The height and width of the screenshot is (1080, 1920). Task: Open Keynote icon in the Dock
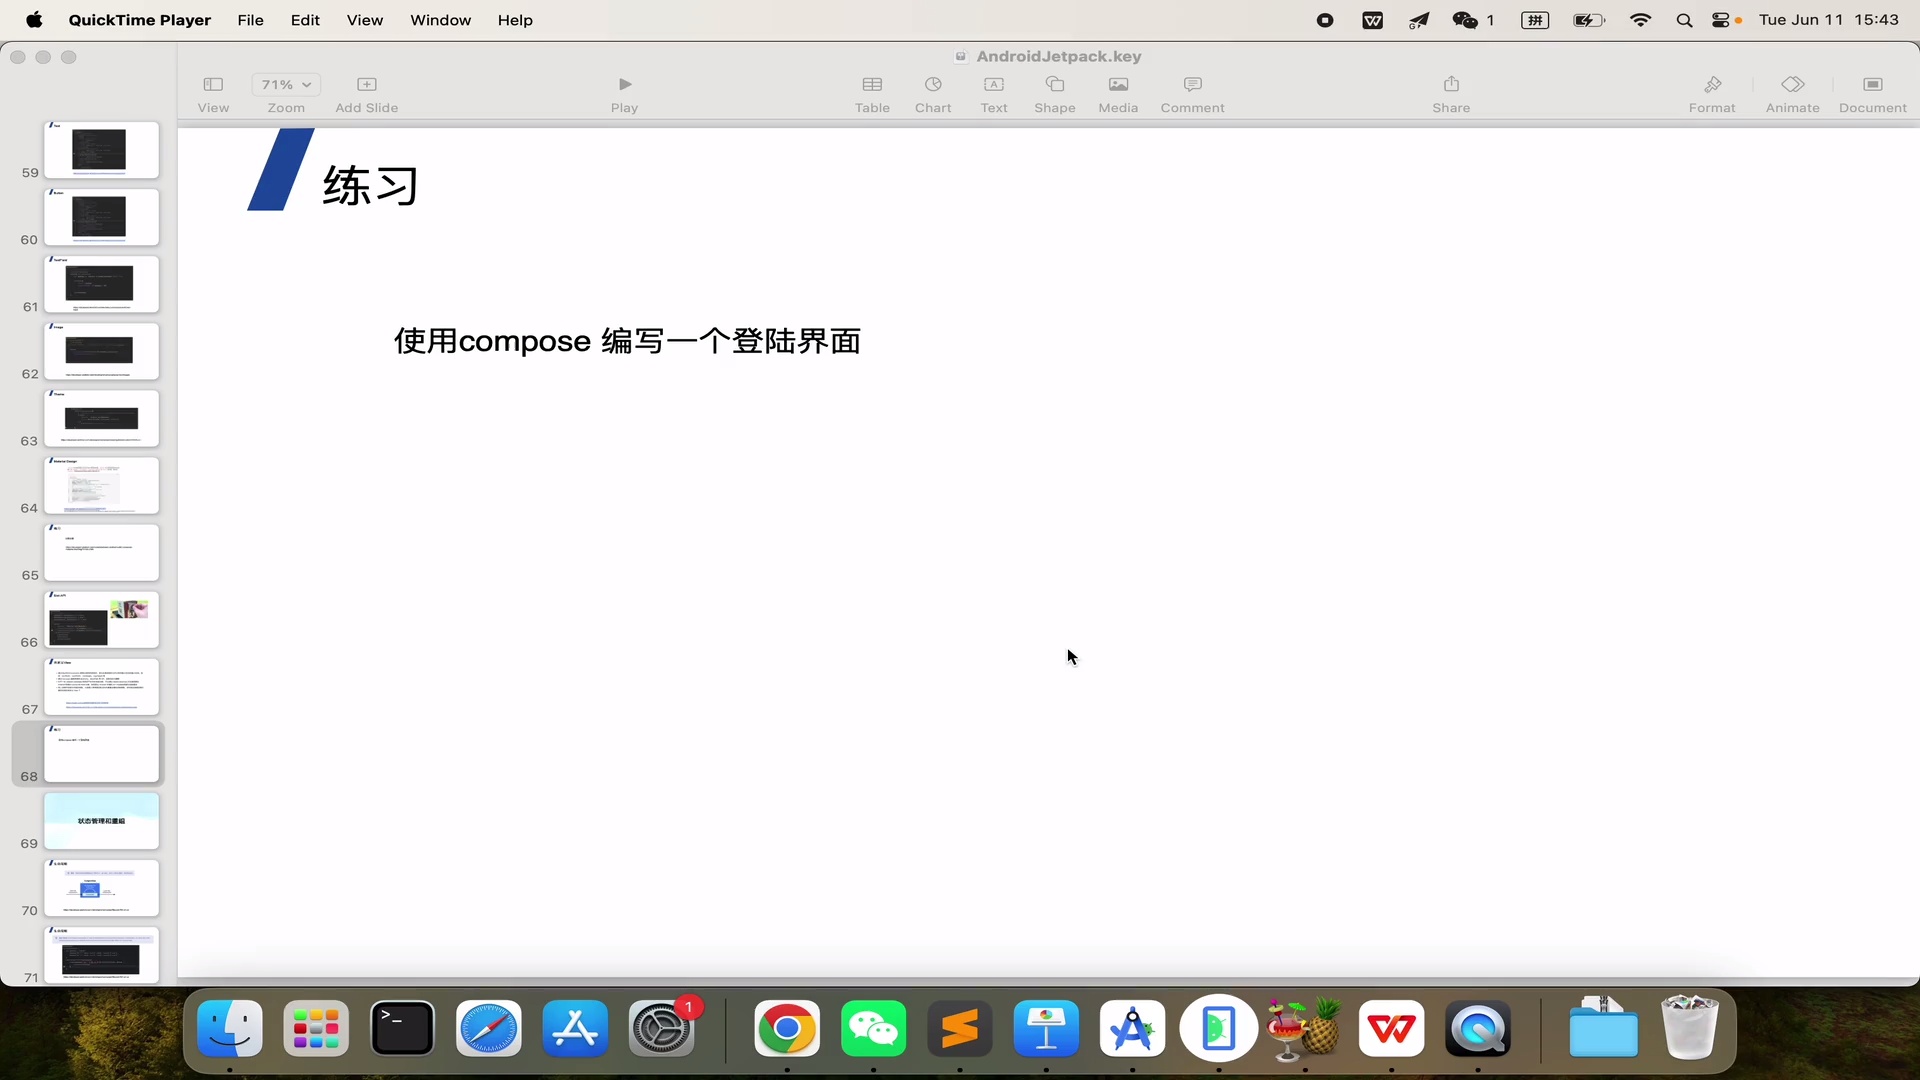(1046, 1028)
